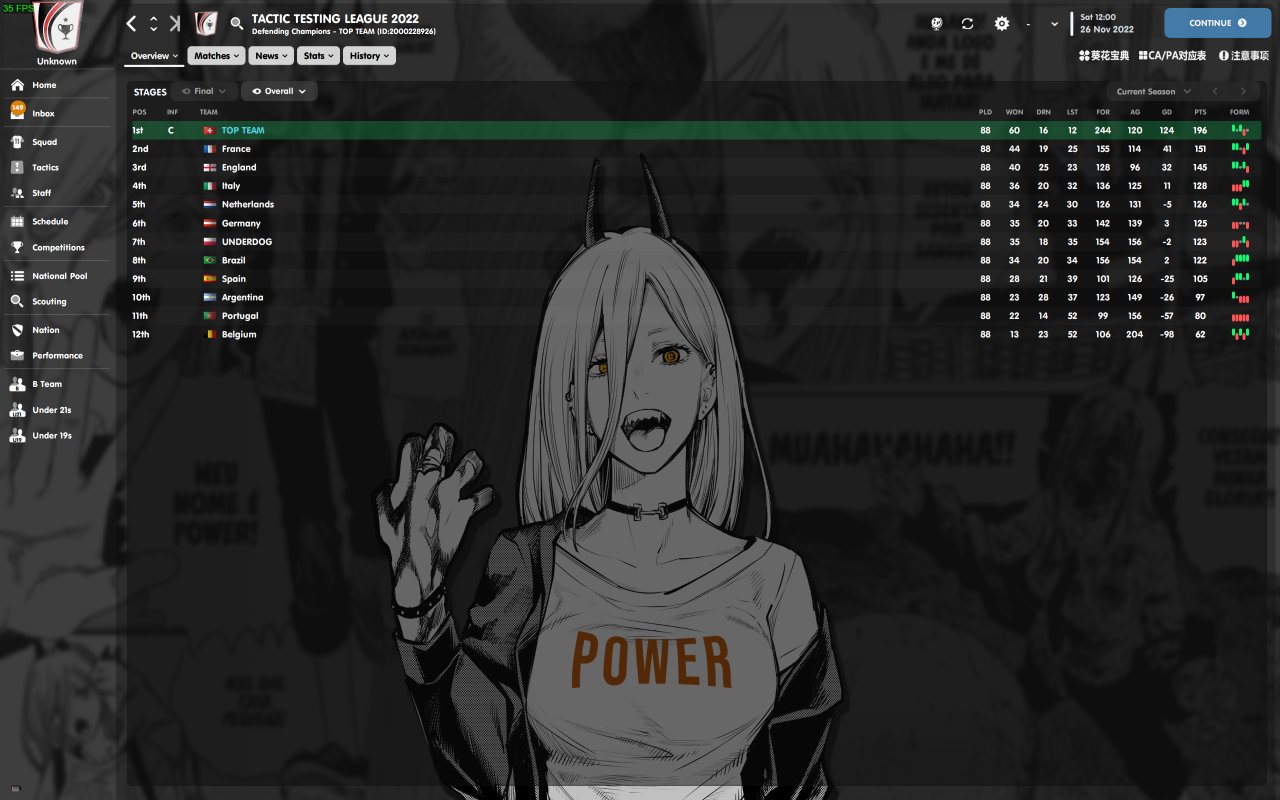This screenshot has height=800, width=1280.
Task: Open the 葵花宝典 link
Action: tap(1104, 56)
